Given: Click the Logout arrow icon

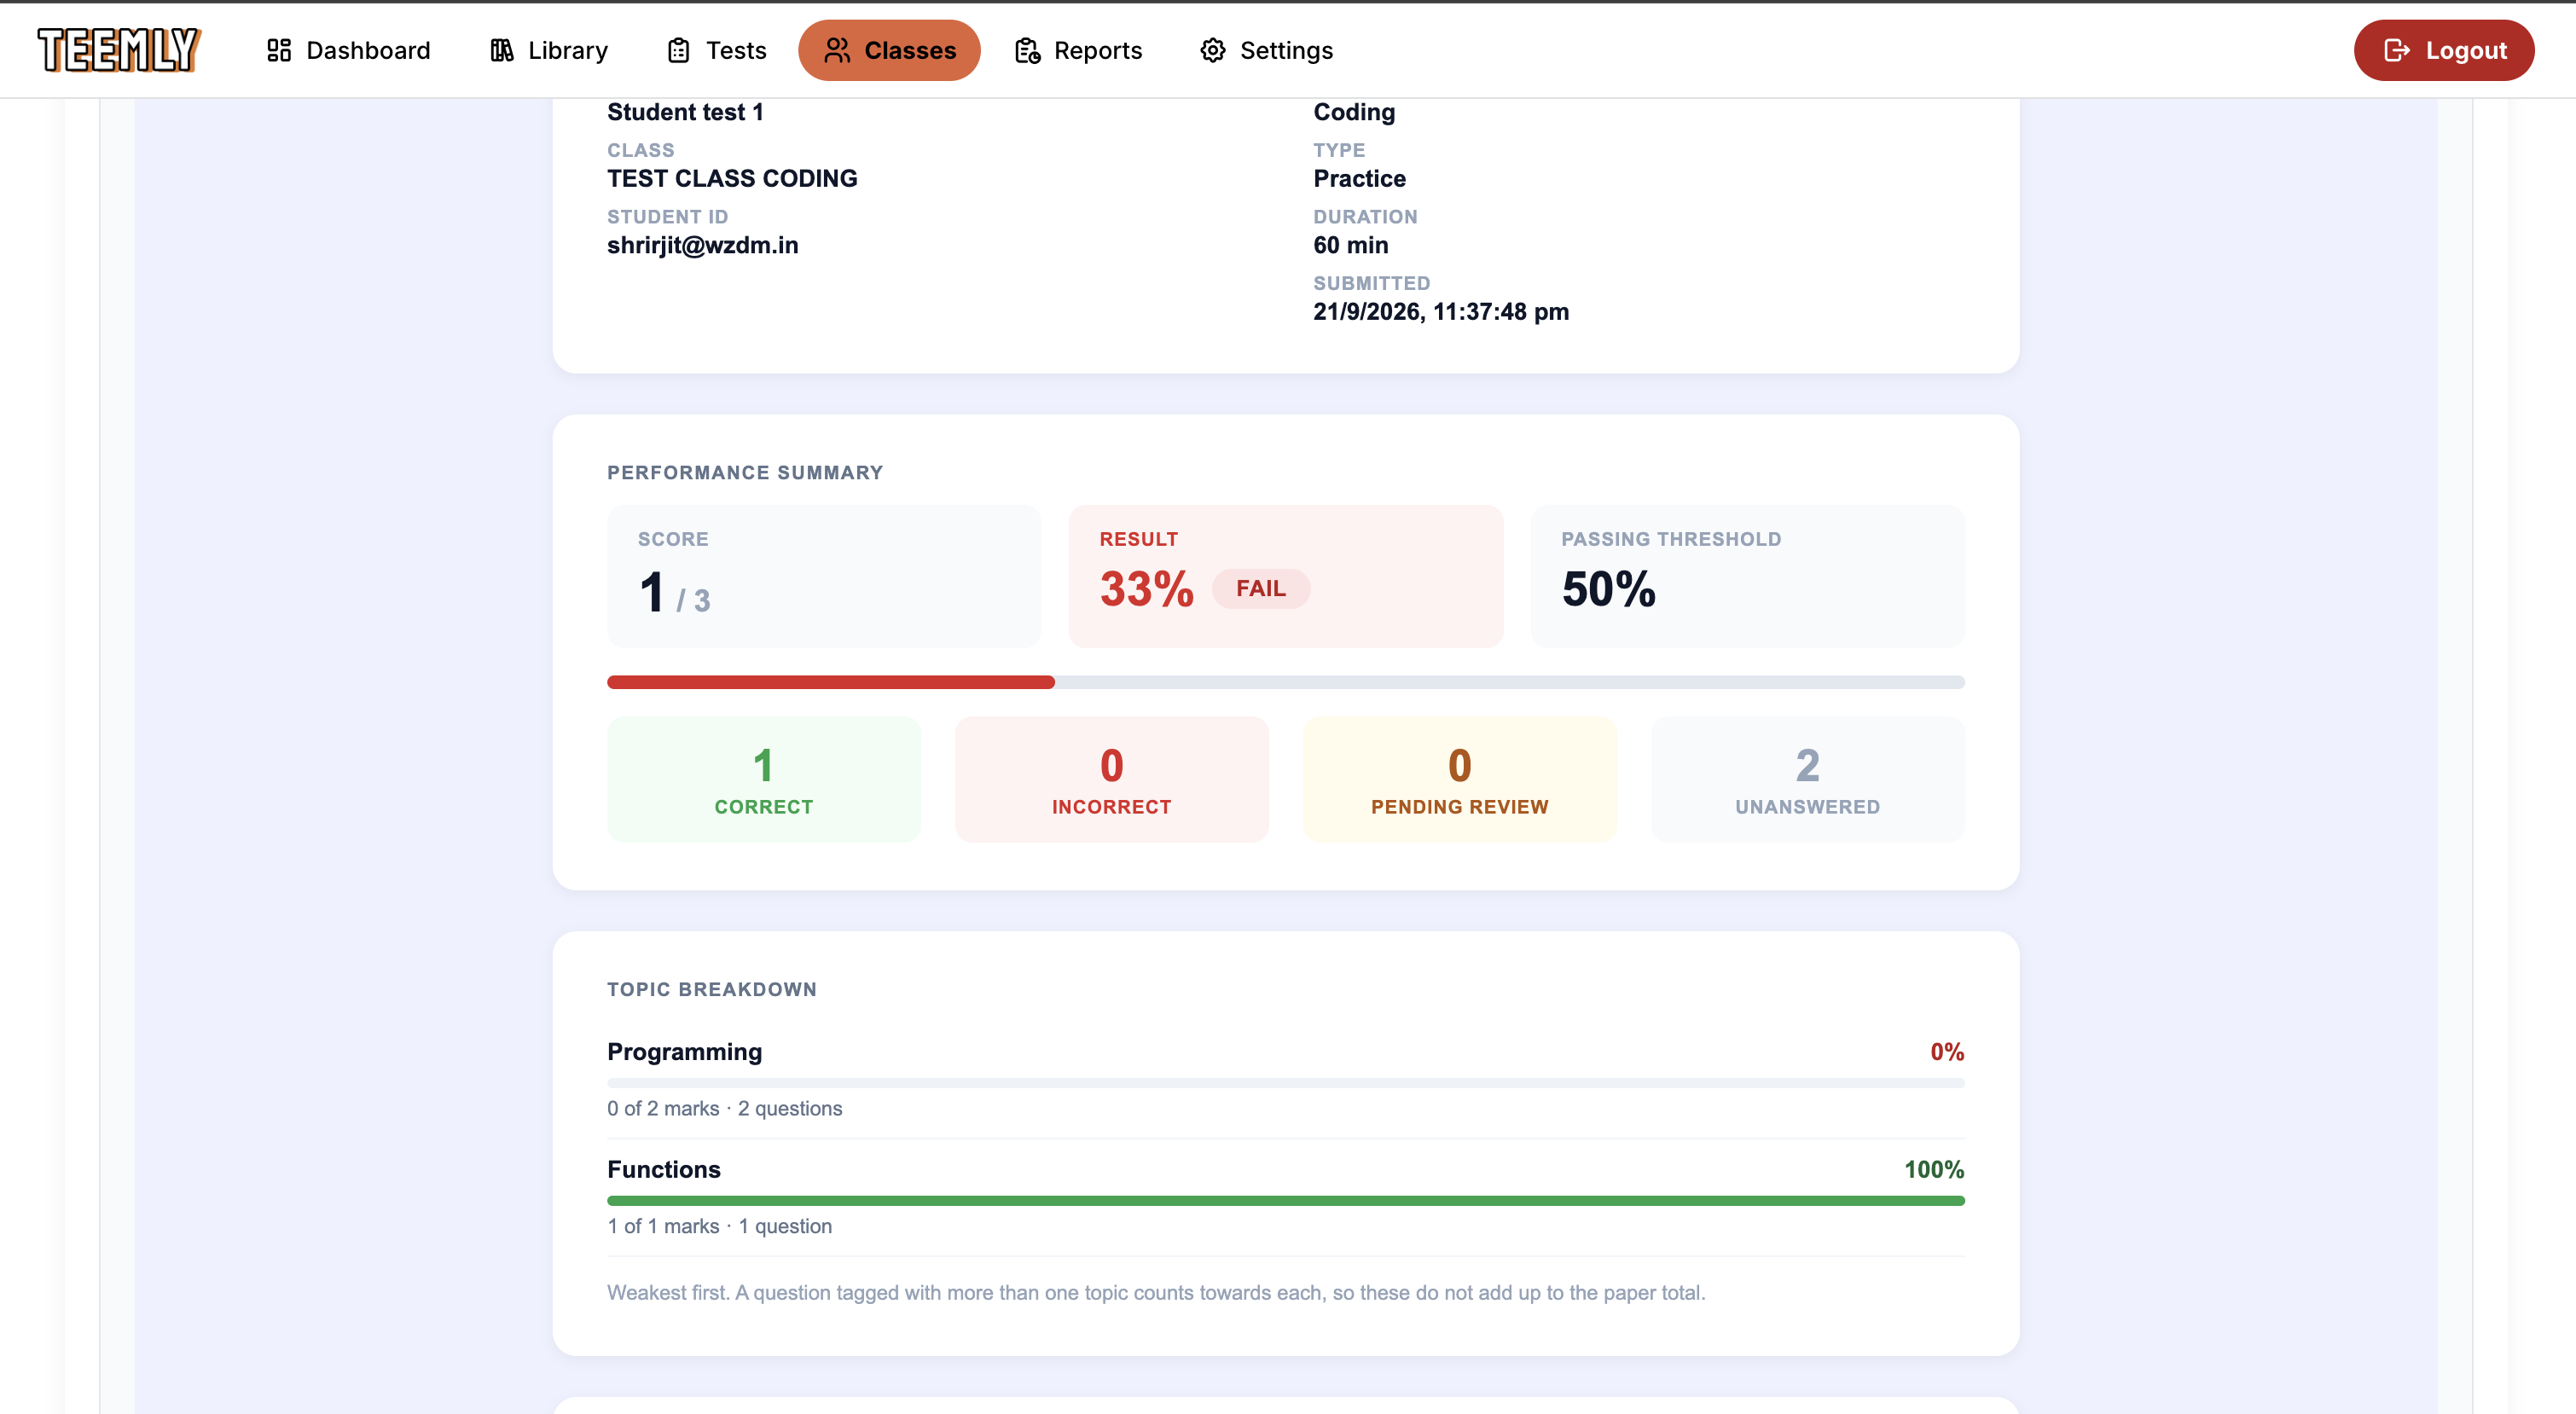Looking at the screenshot, I should click(2397, 50).
